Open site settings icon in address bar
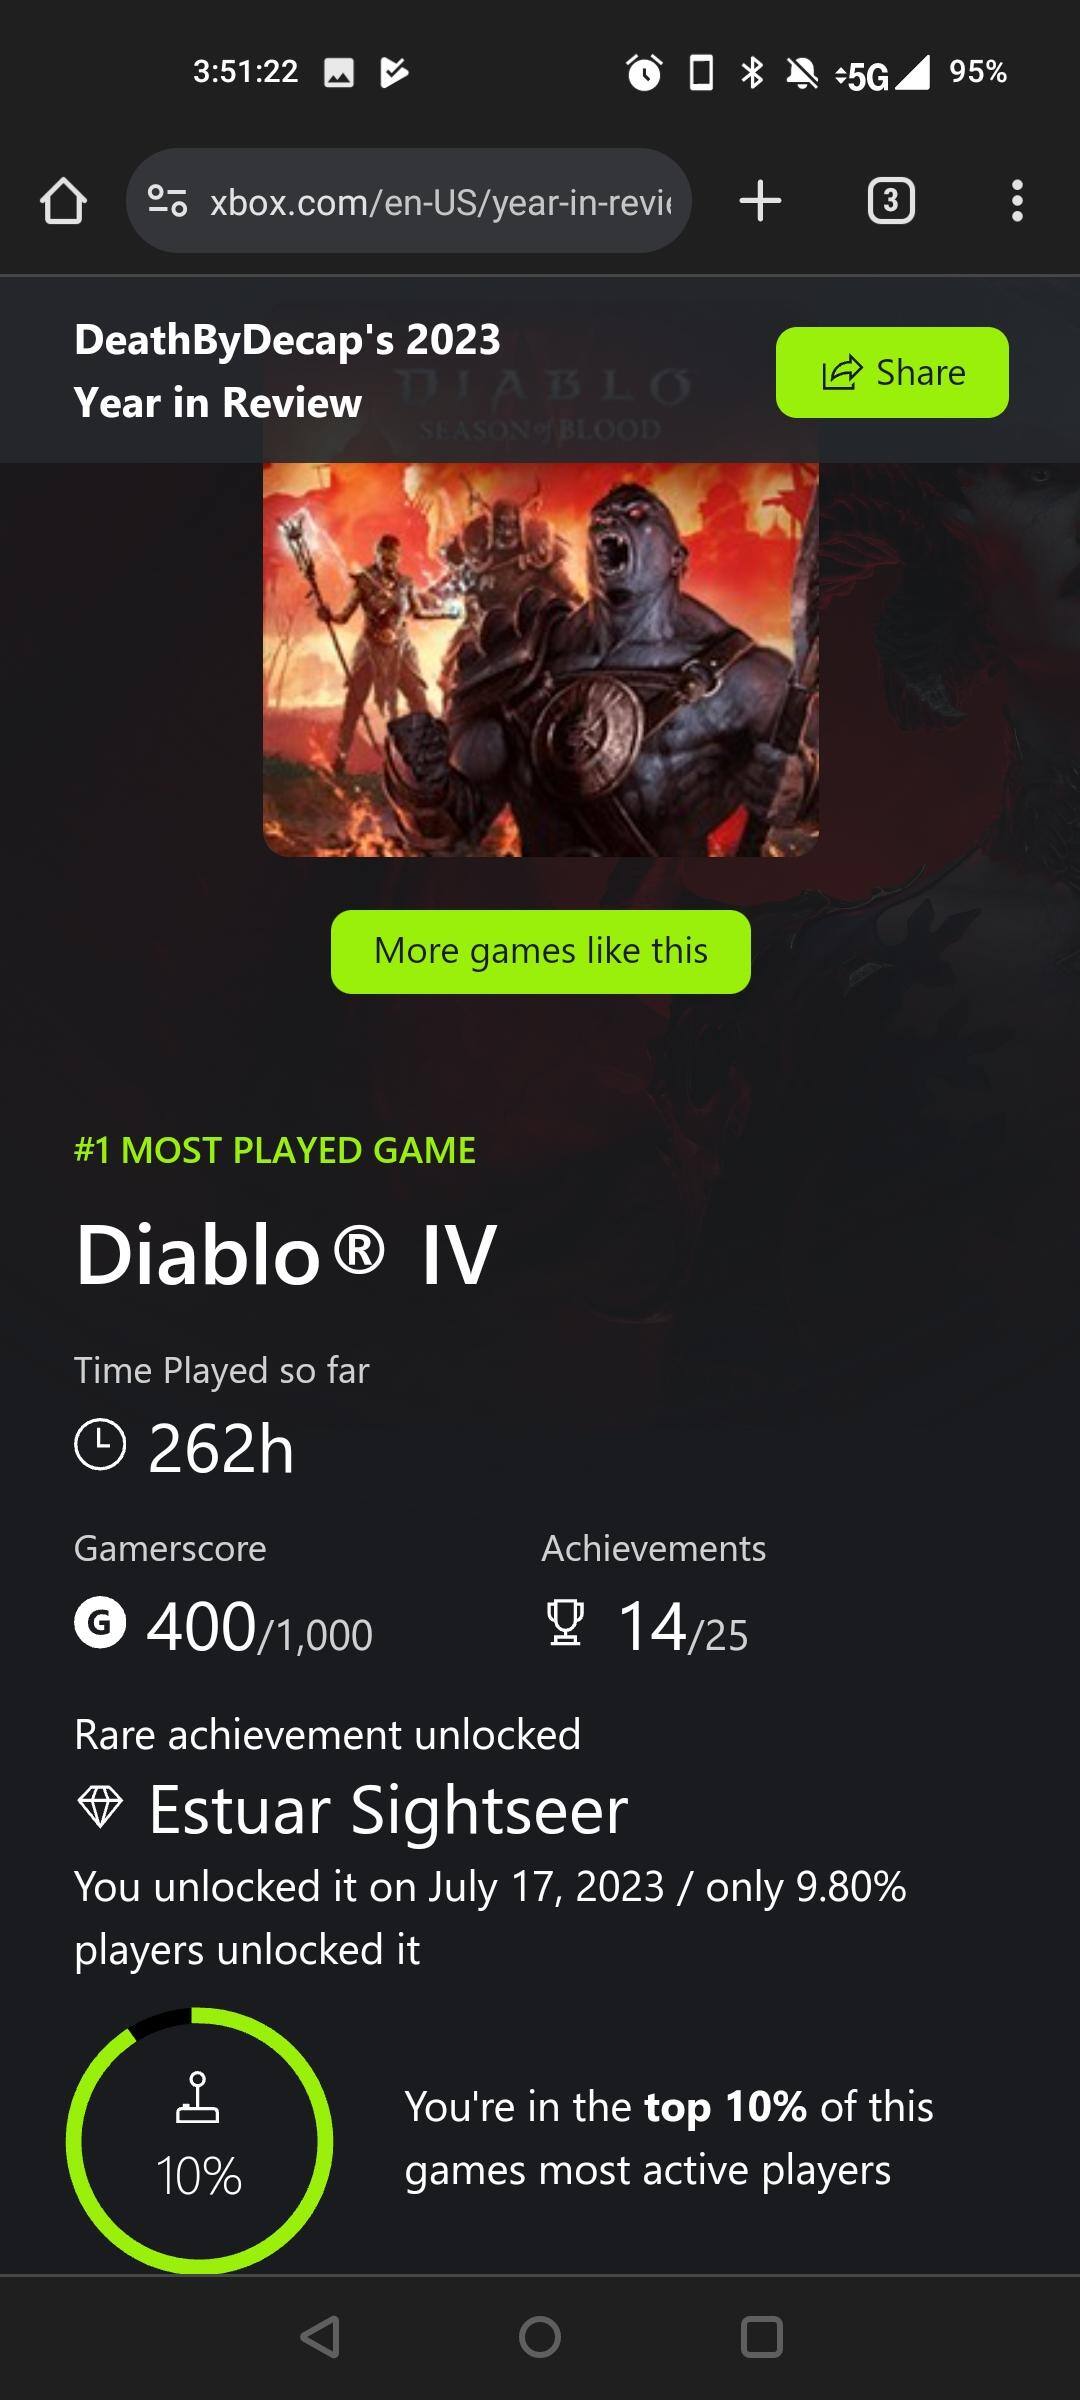 [167, 201]
